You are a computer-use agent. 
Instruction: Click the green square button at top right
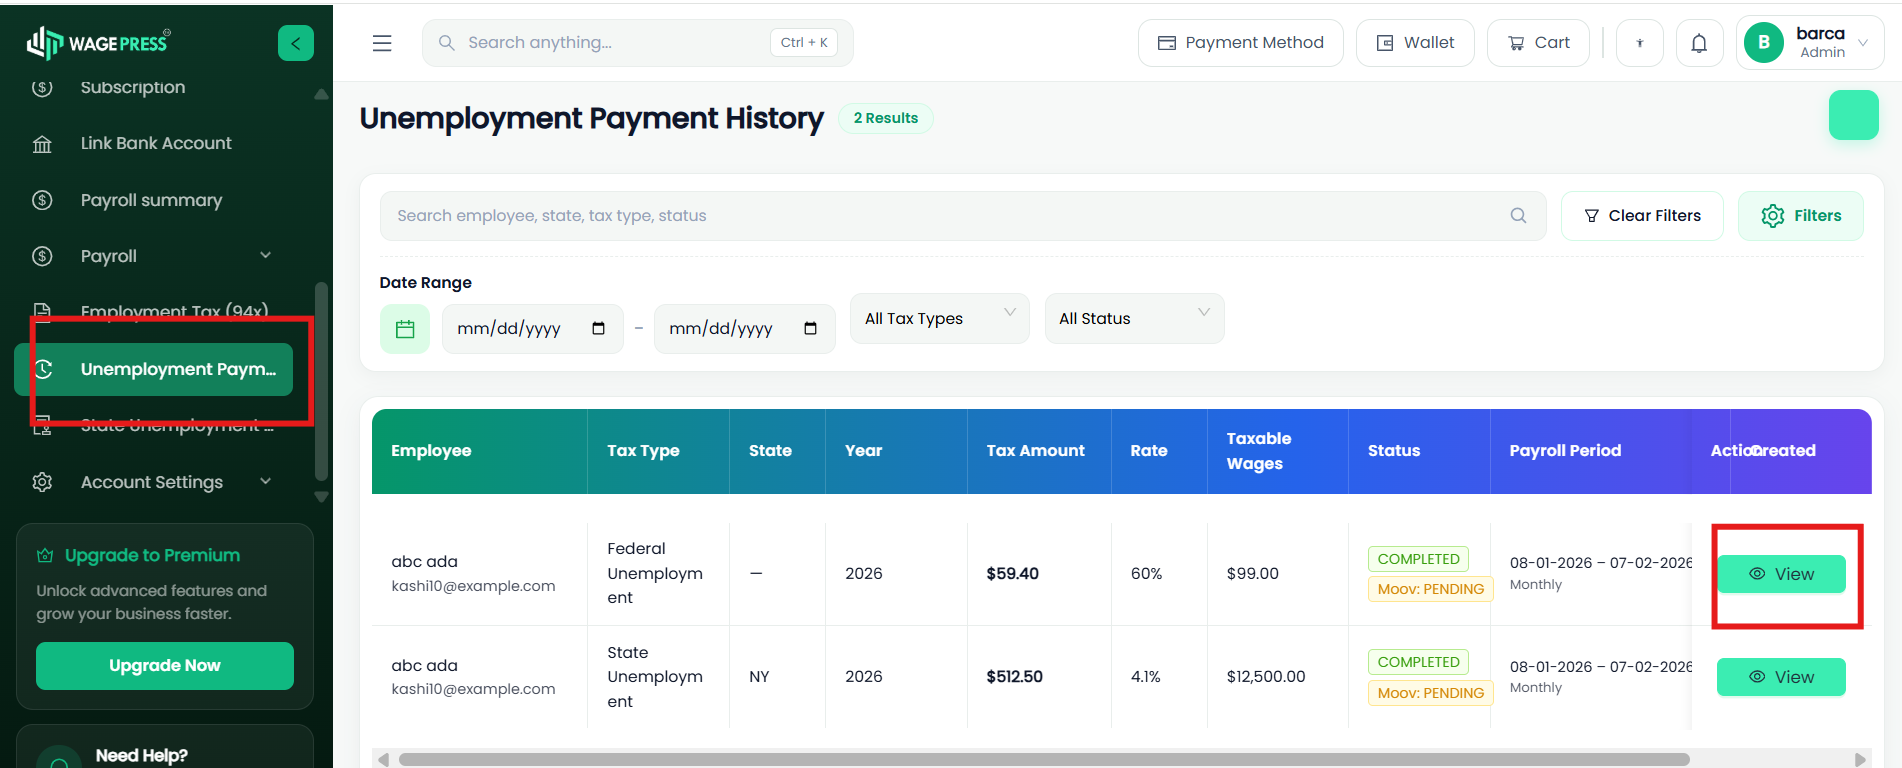pyautogui.click(x=1853, y=115)
